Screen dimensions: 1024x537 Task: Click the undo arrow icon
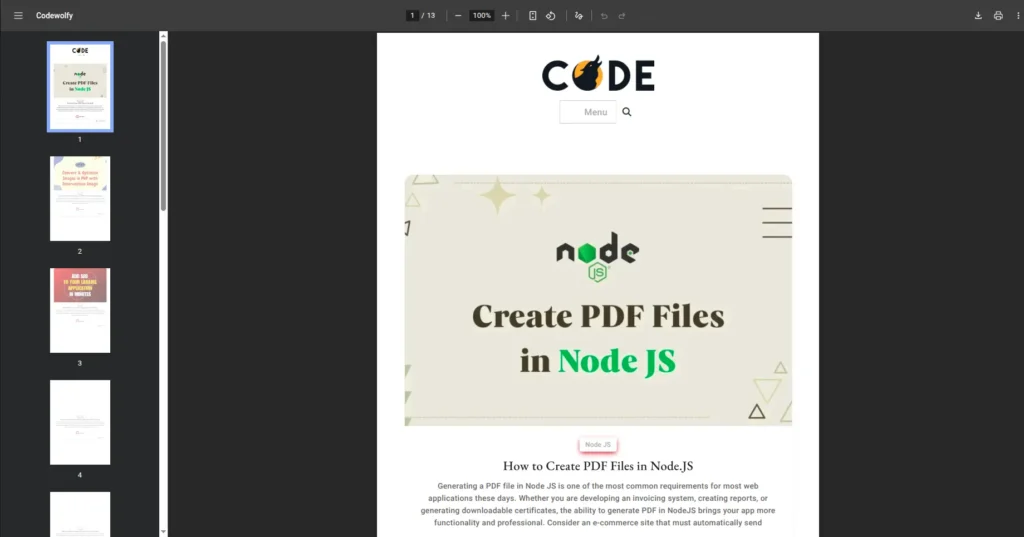(x=604, y=16)
